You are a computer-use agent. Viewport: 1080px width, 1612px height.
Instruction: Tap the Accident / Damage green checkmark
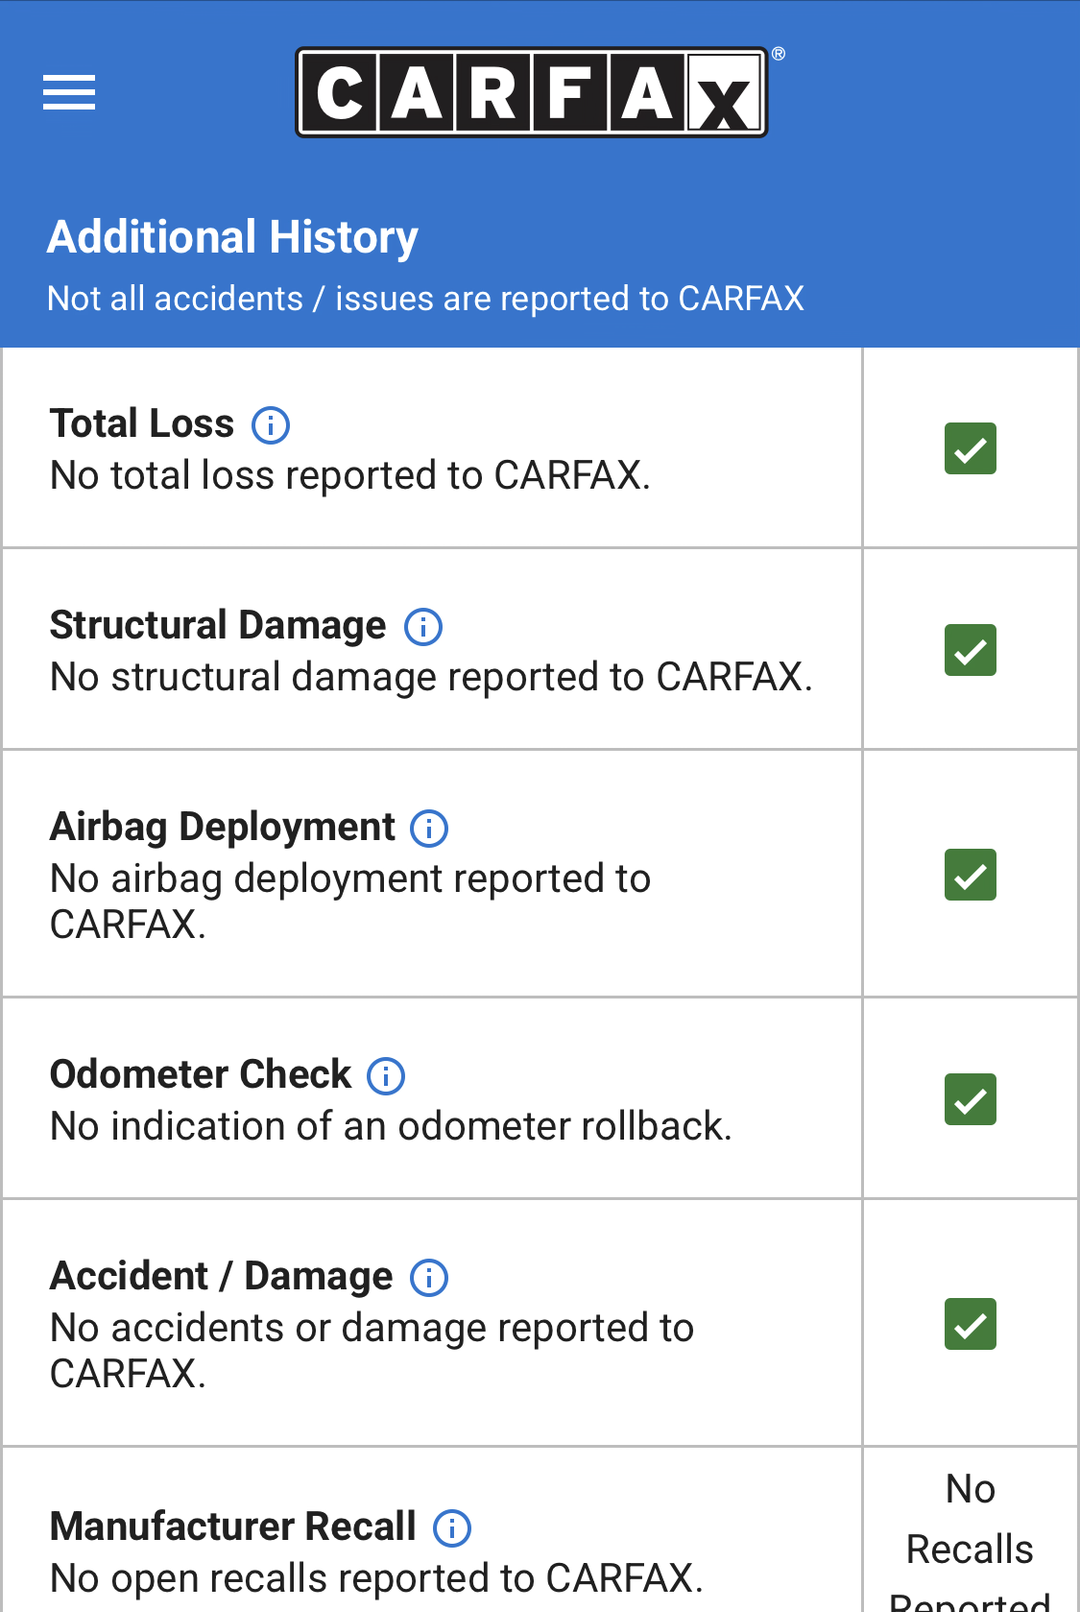[970, 1324]
